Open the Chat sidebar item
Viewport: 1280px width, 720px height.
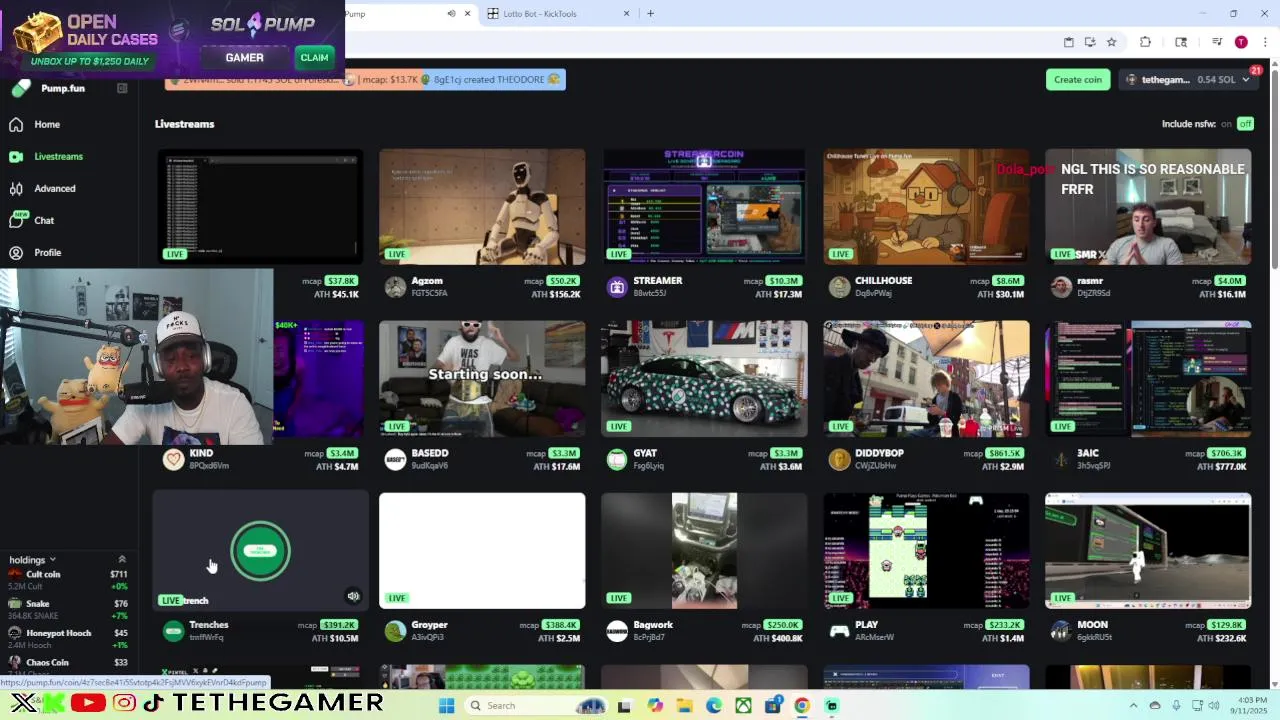tap(32, 220)
